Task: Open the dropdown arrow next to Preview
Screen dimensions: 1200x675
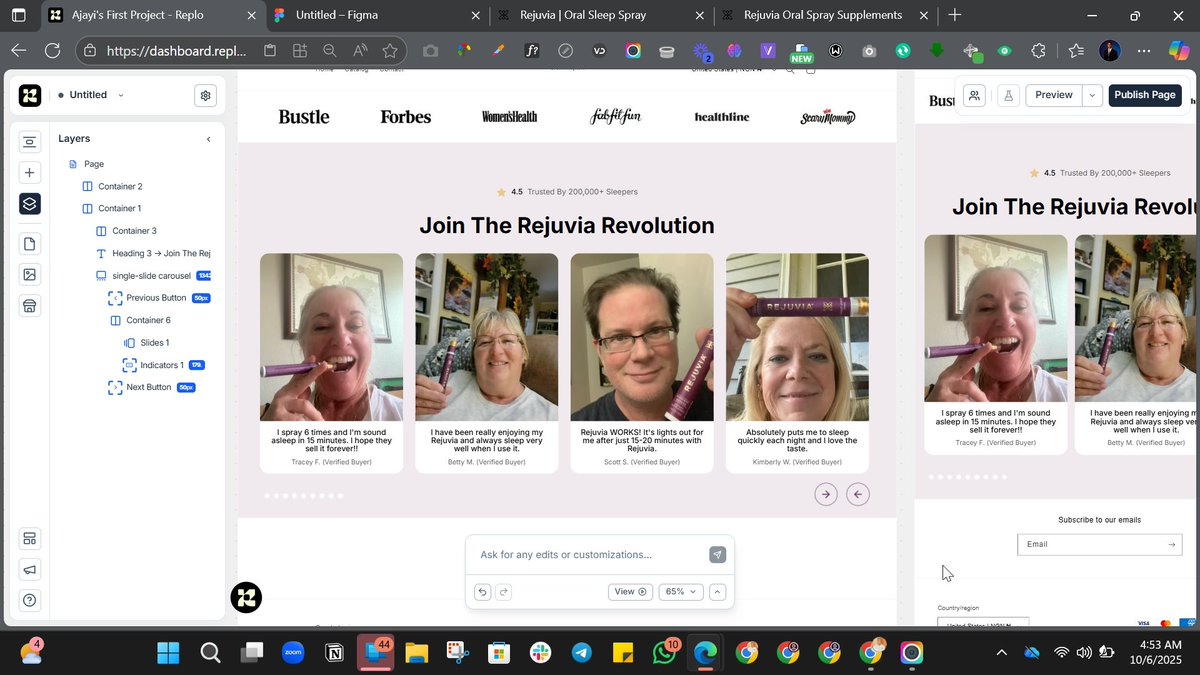Action: tap(1092, 95)
